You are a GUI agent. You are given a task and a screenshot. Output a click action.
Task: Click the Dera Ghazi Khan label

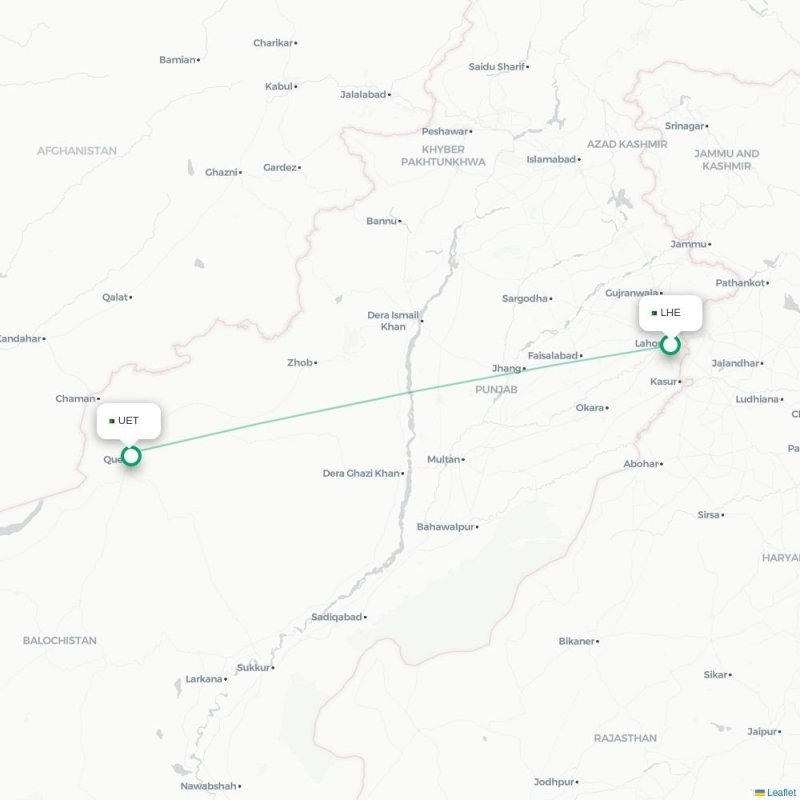pyautogui.click(x=361, y=473)
